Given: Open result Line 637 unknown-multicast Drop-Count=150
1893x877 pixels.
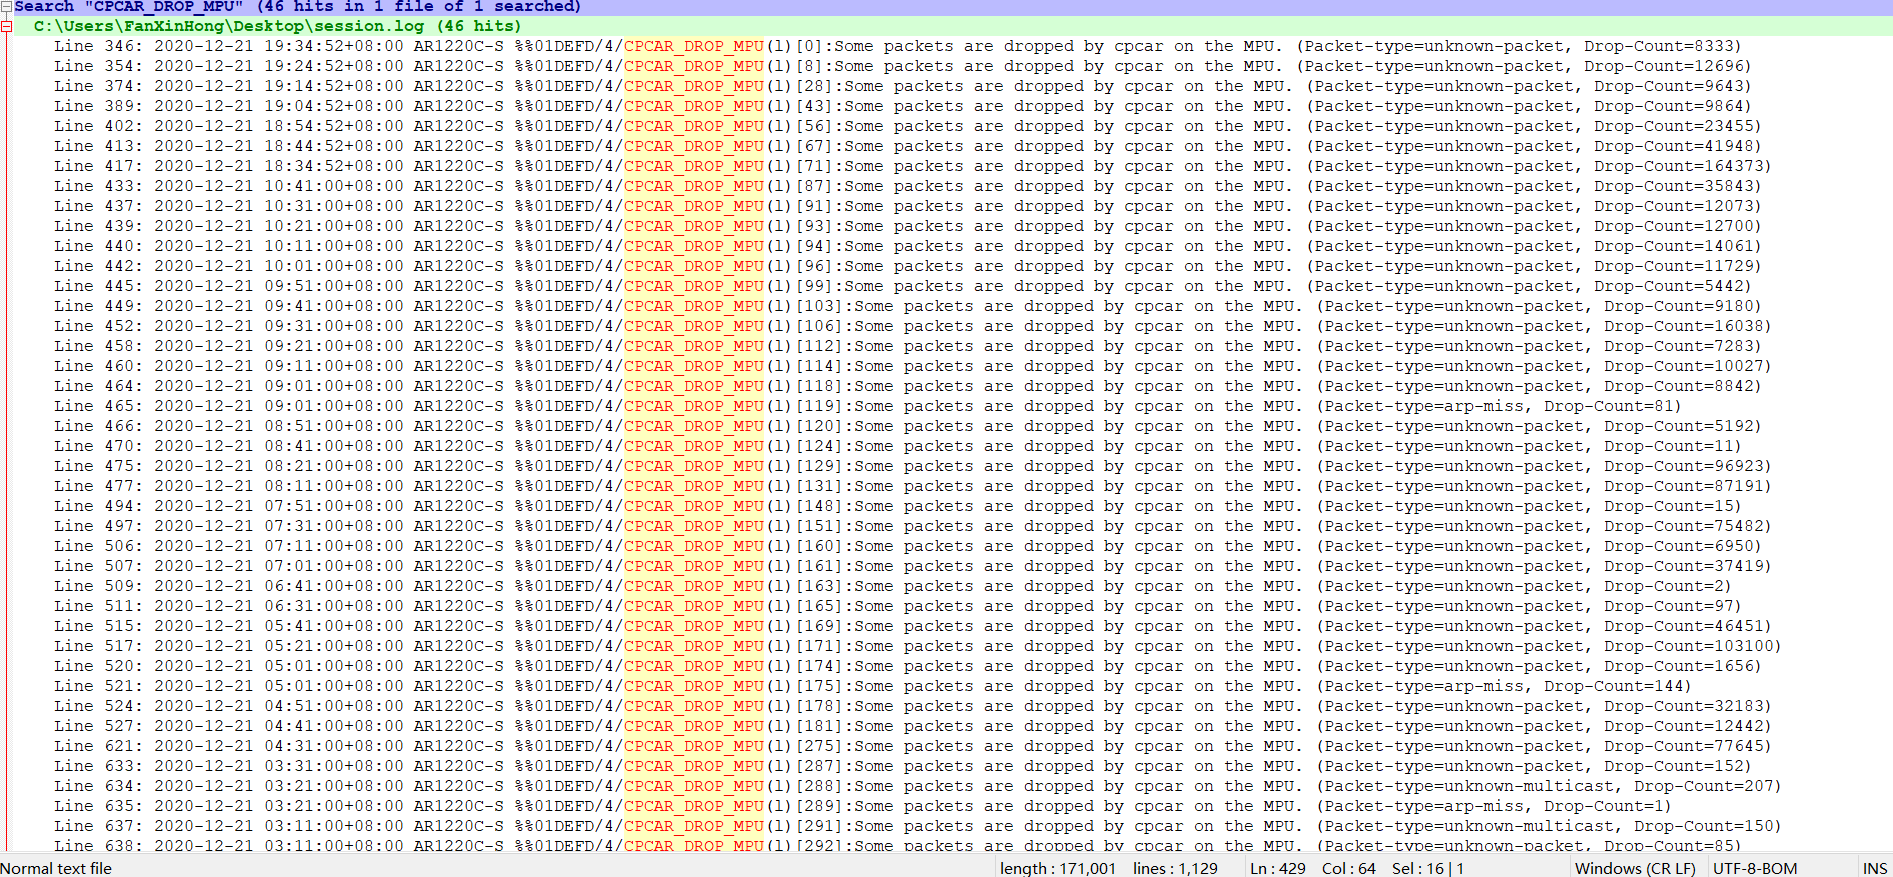Looking at the screenshot, I should 918,826.
